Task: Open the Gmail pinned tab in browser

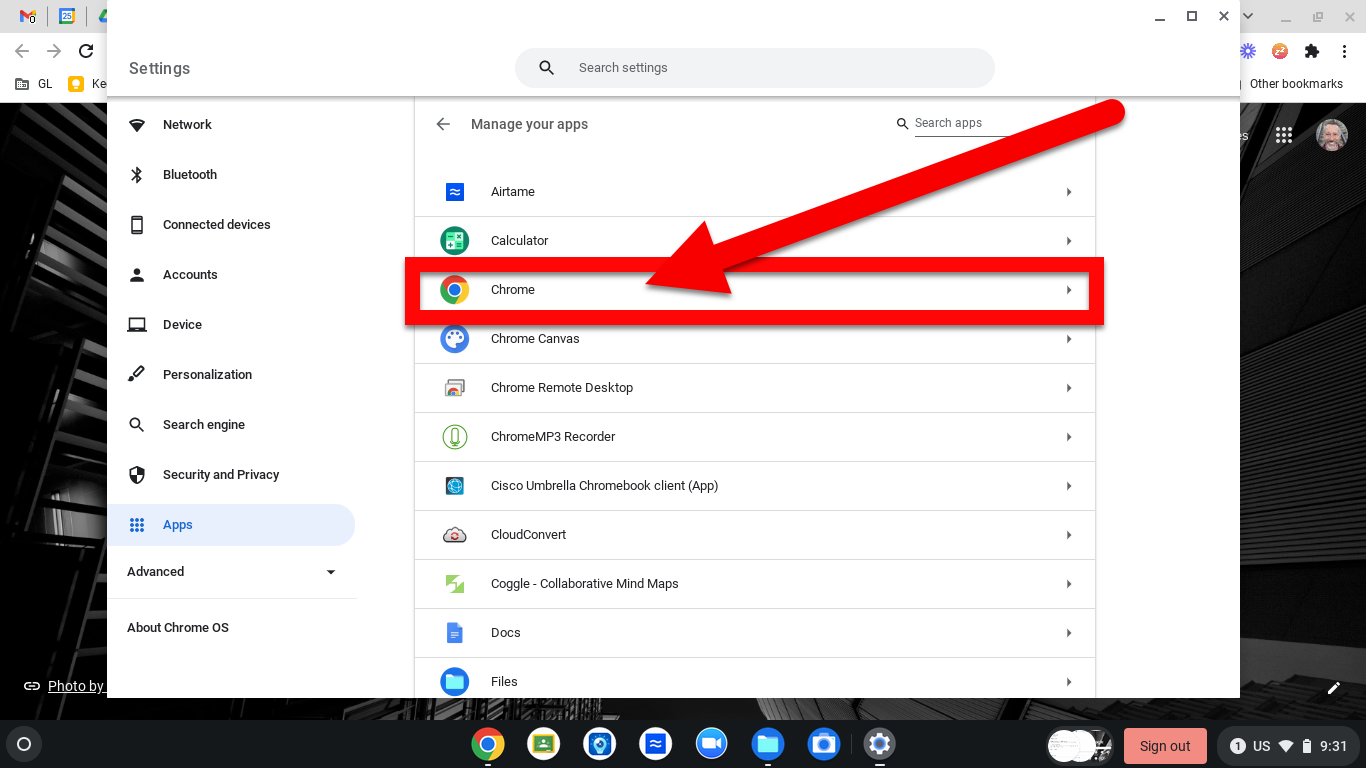Action: 28,17
